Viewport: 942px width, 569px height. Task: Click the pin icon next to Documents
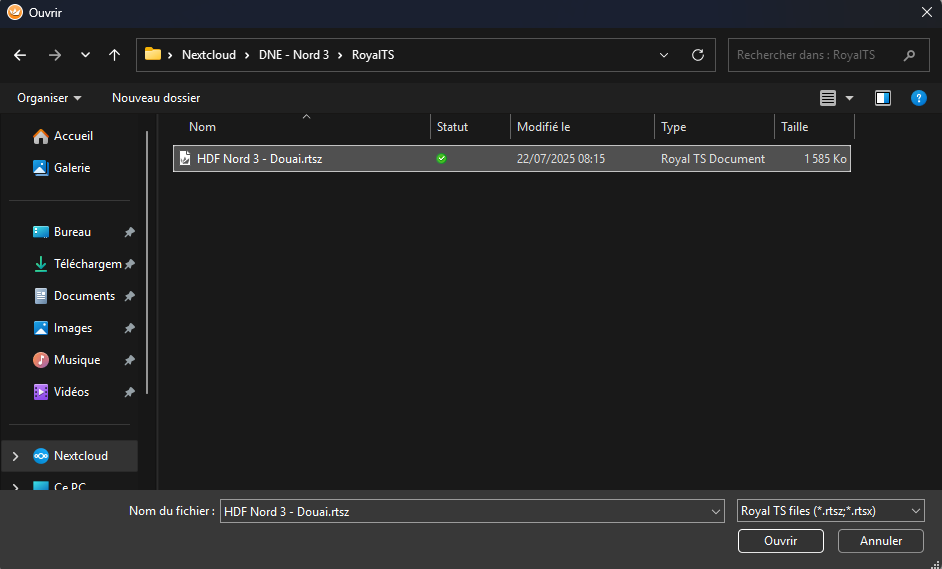pyautogui.click(x=129, y=296)
